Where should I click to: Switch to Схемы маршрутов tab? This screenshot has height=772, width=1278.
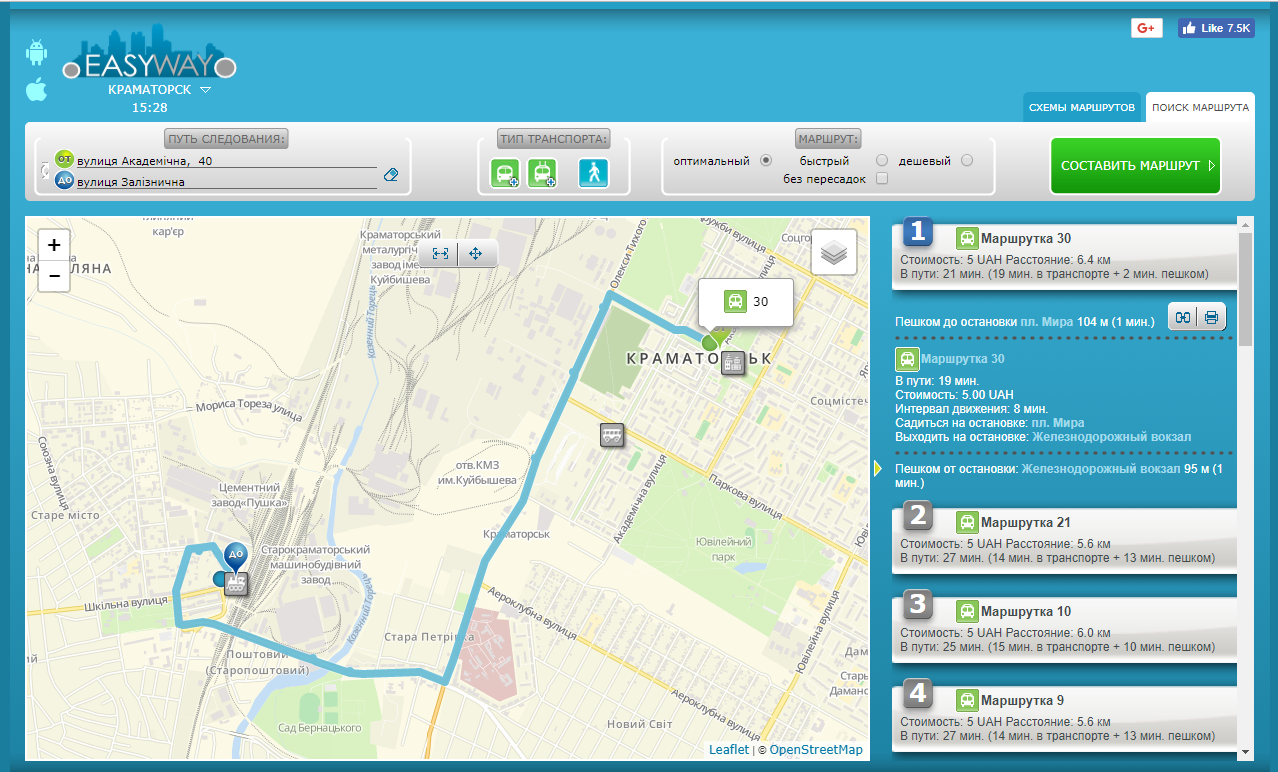(x=1083, y=107)
